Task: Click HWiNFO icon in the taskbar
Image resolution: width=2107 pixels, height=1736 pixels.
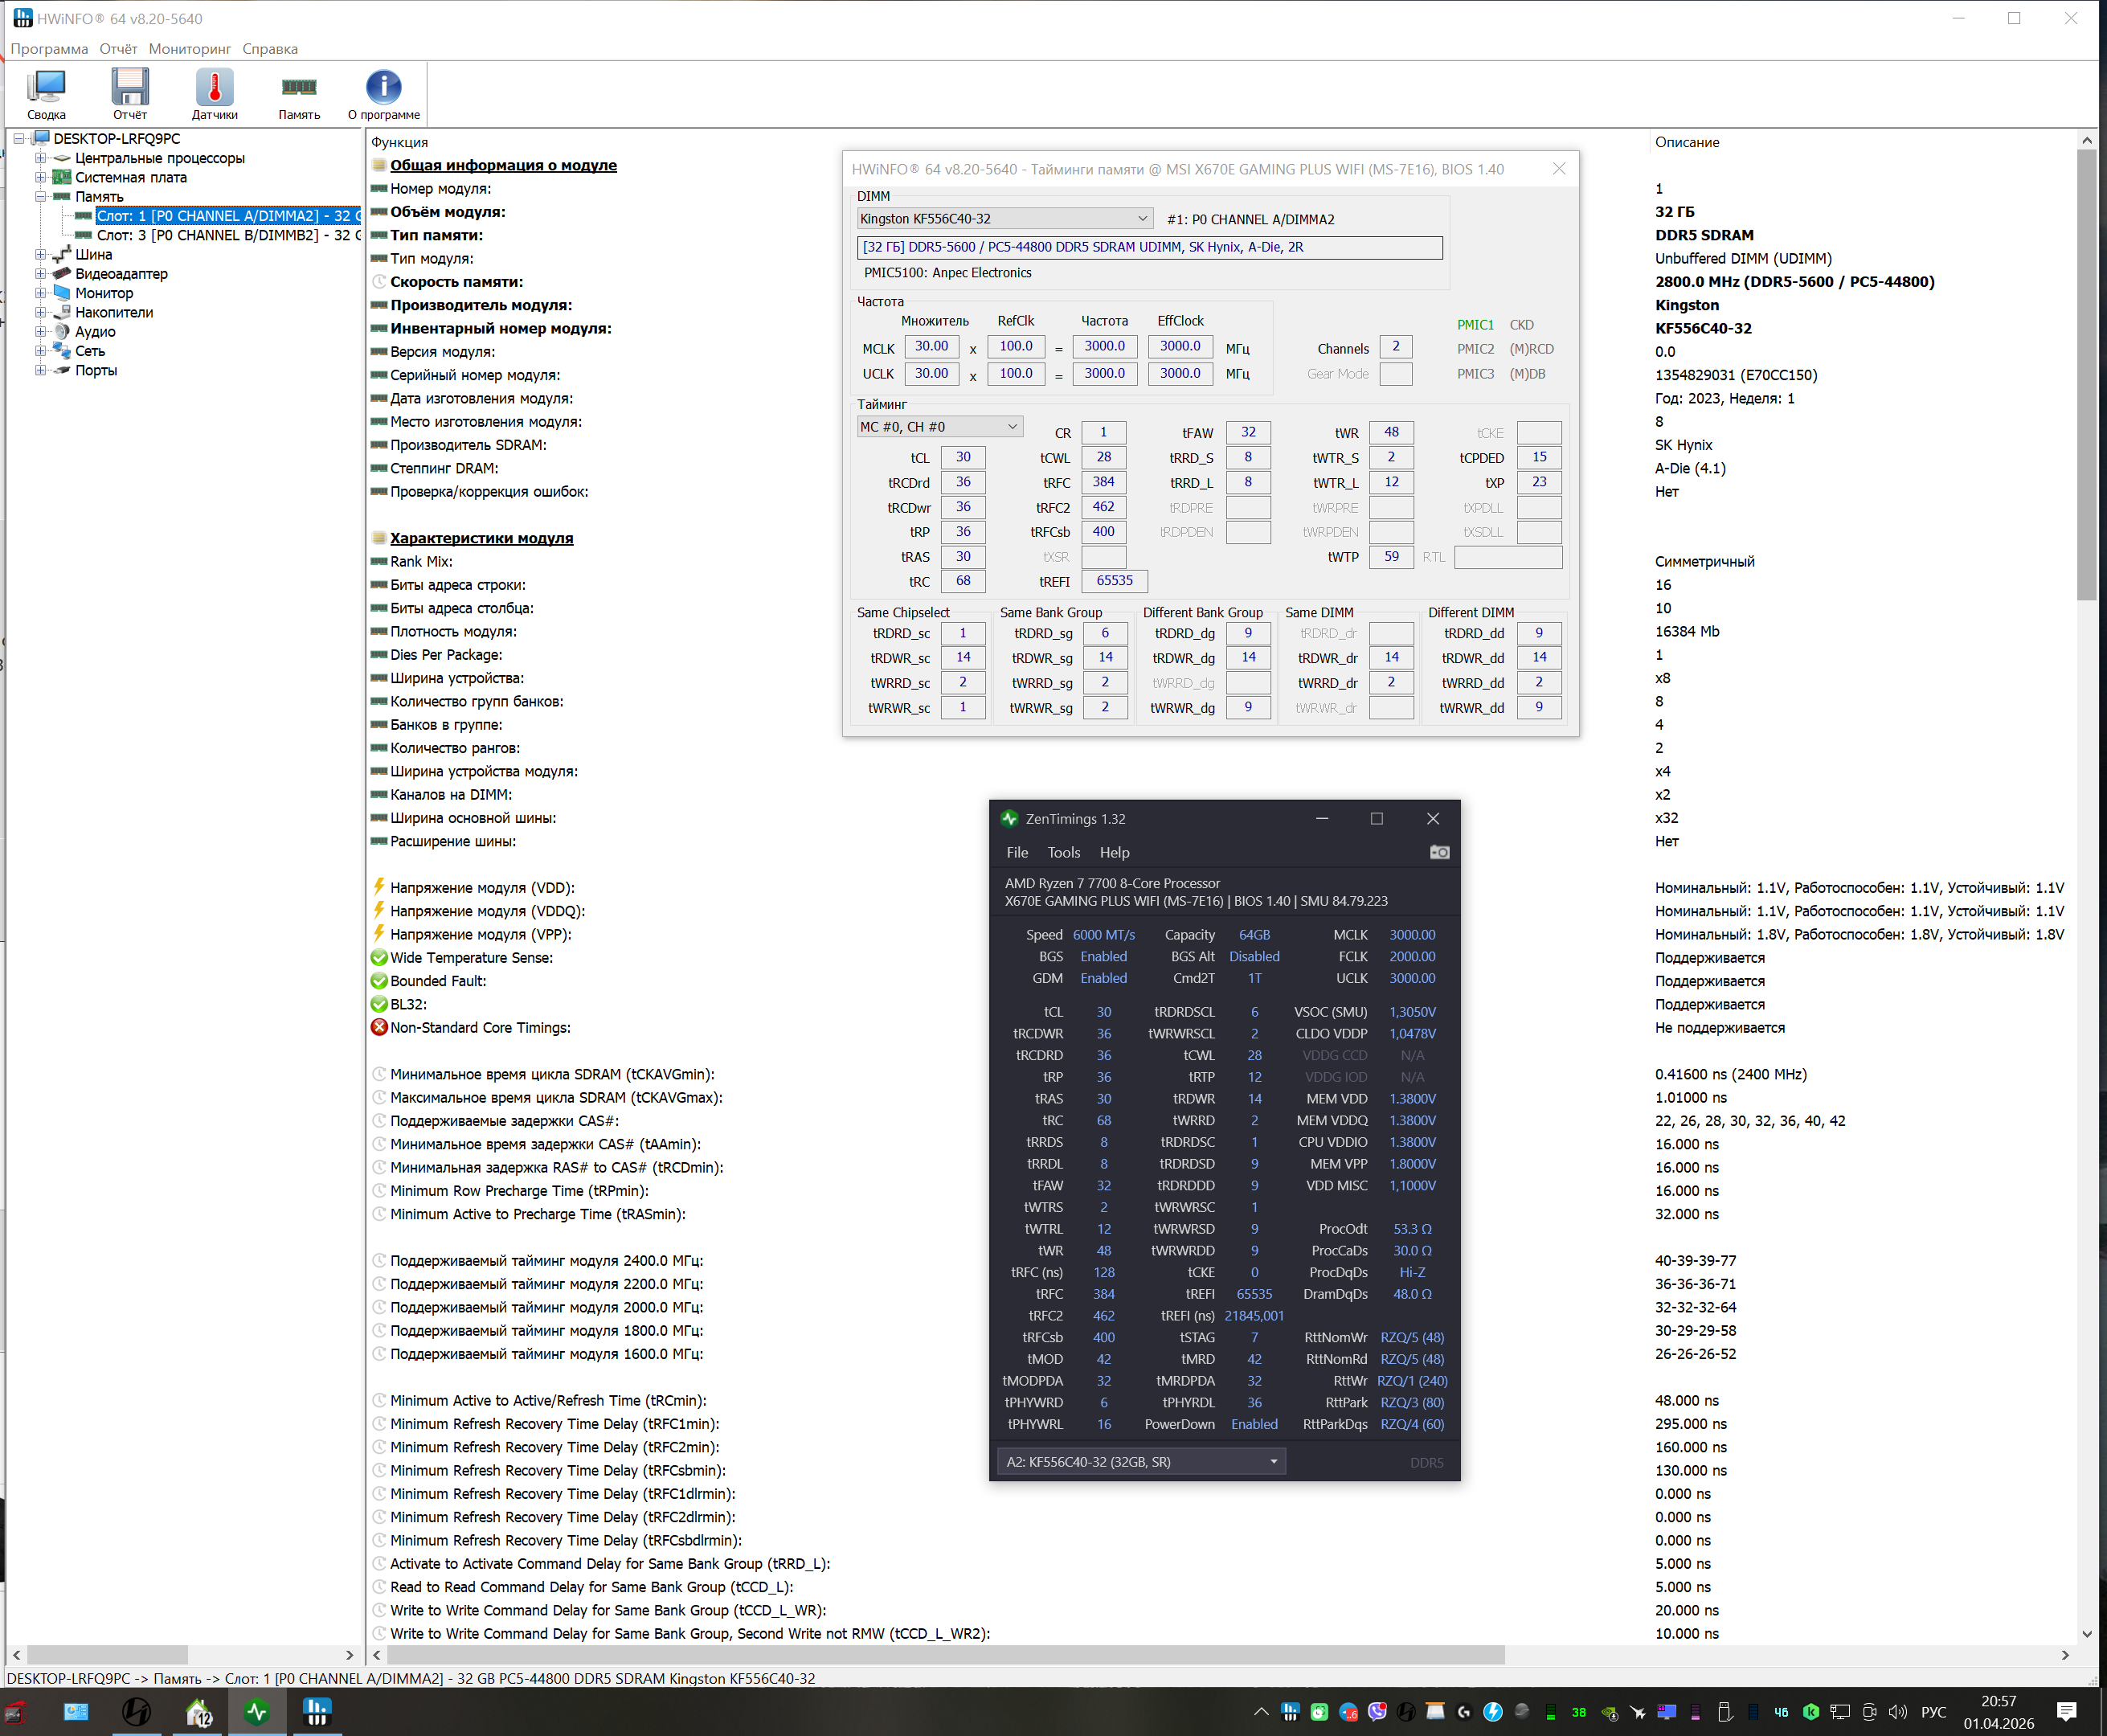Action: click(x=317, y=1712)
